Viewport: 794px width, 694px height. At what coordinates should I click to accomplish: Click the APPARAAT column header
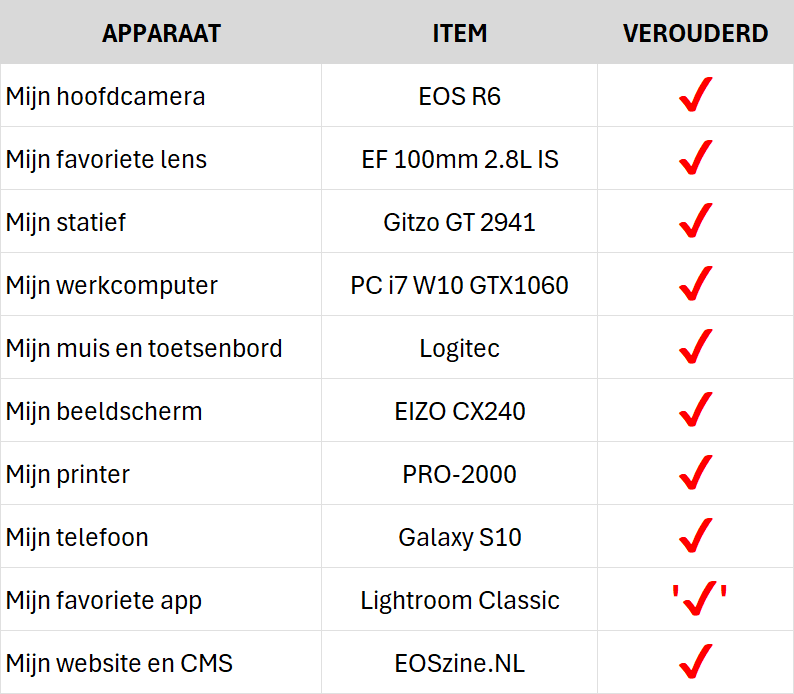(x=161, y=33)
